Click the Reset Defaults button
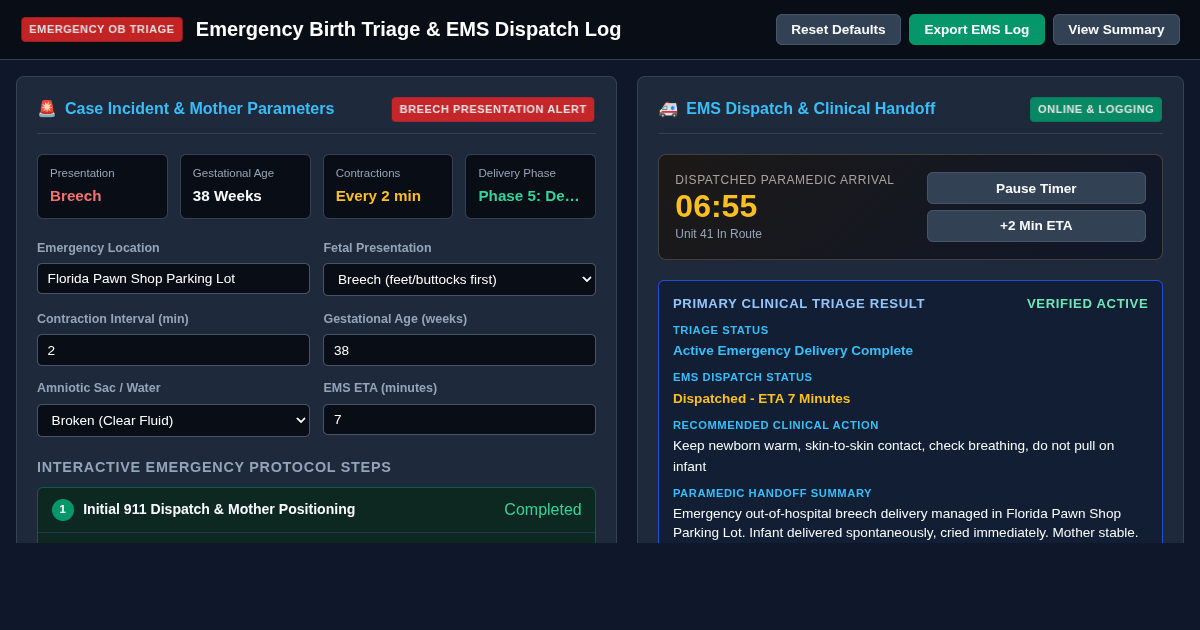Screen dimensions: 1200x630 838,29
